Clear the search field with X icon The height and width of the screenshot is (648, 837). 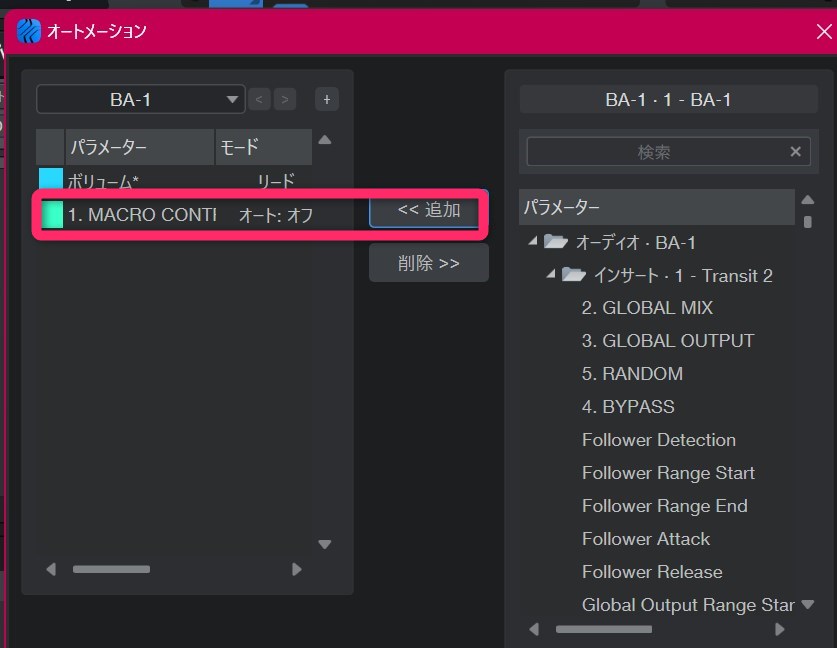point(796,152)
